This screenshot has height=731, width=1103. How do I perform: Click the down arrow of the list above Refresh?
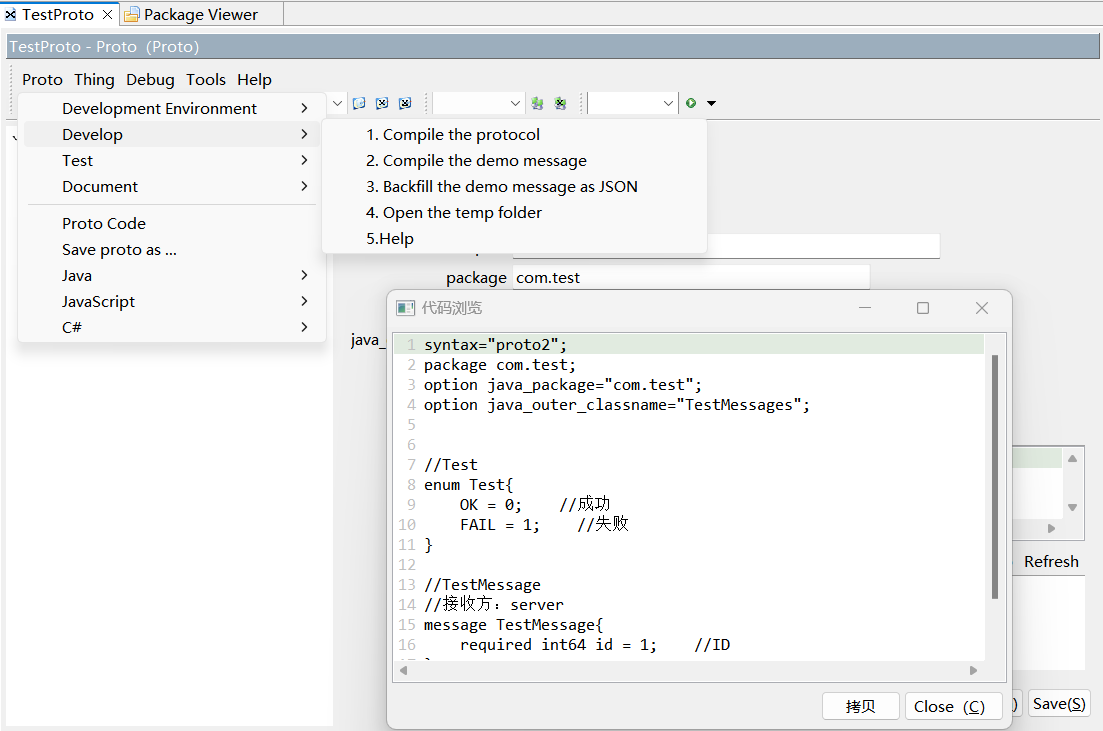tap(1073, 507)
